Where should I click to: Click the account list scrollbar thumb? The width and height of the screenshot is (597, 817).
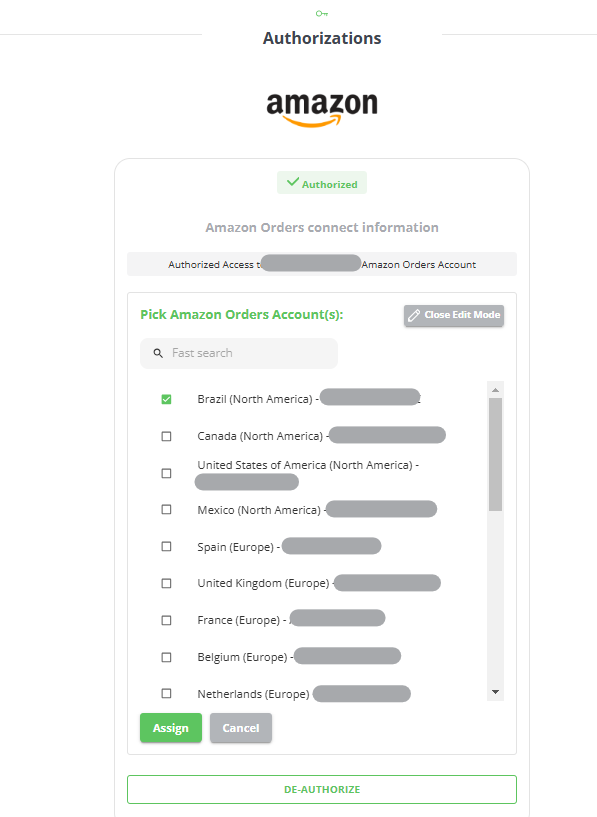pos(495,454)
